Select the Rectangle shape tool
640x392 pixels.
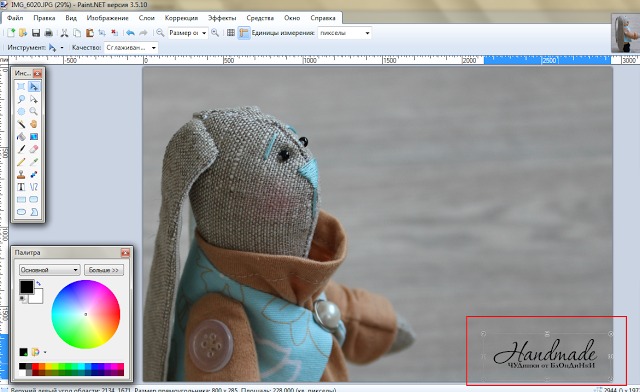(x=21, y=200)
